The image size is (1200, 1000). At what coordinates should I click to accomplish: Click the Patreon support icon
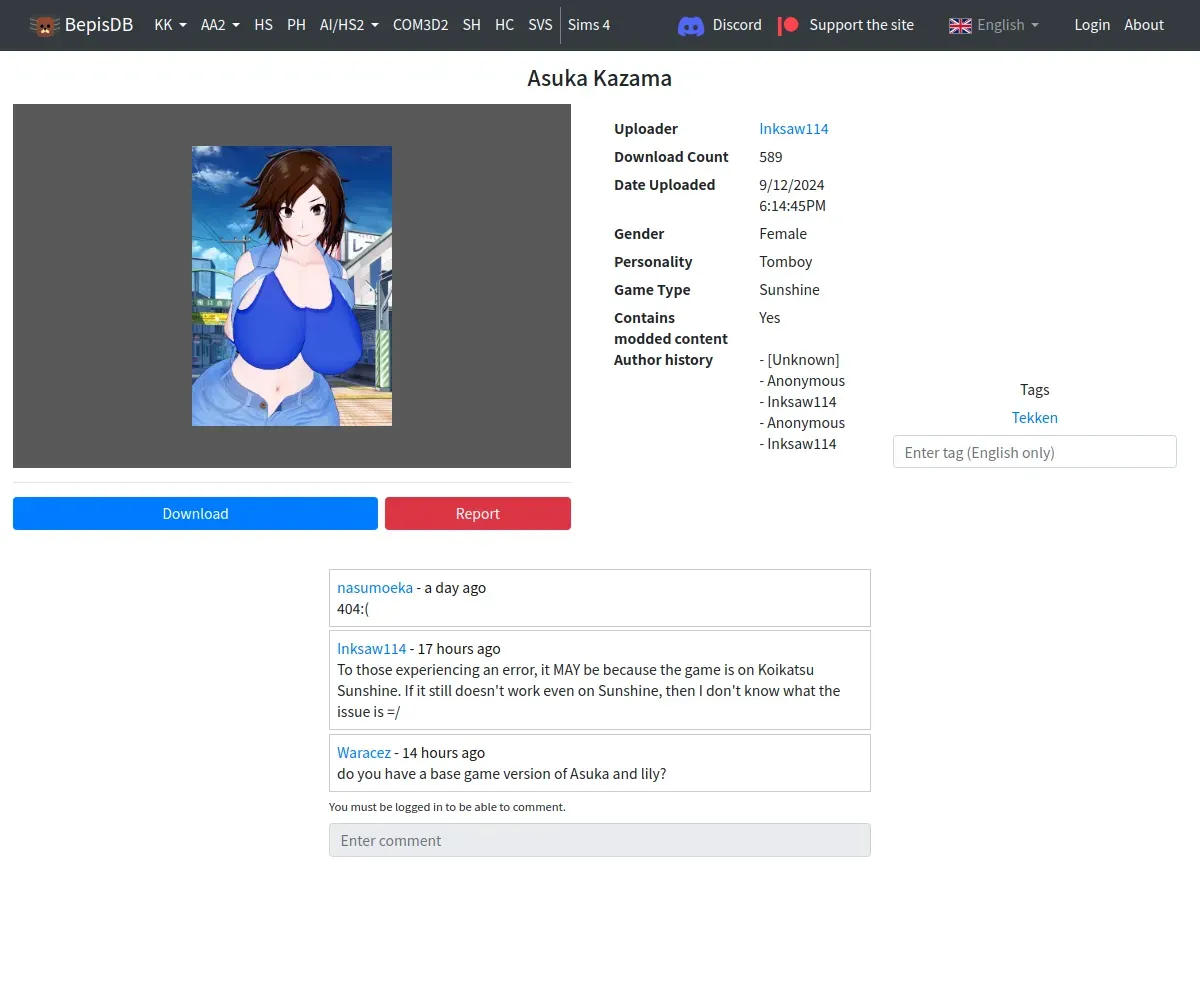click(x=789, y=25)
